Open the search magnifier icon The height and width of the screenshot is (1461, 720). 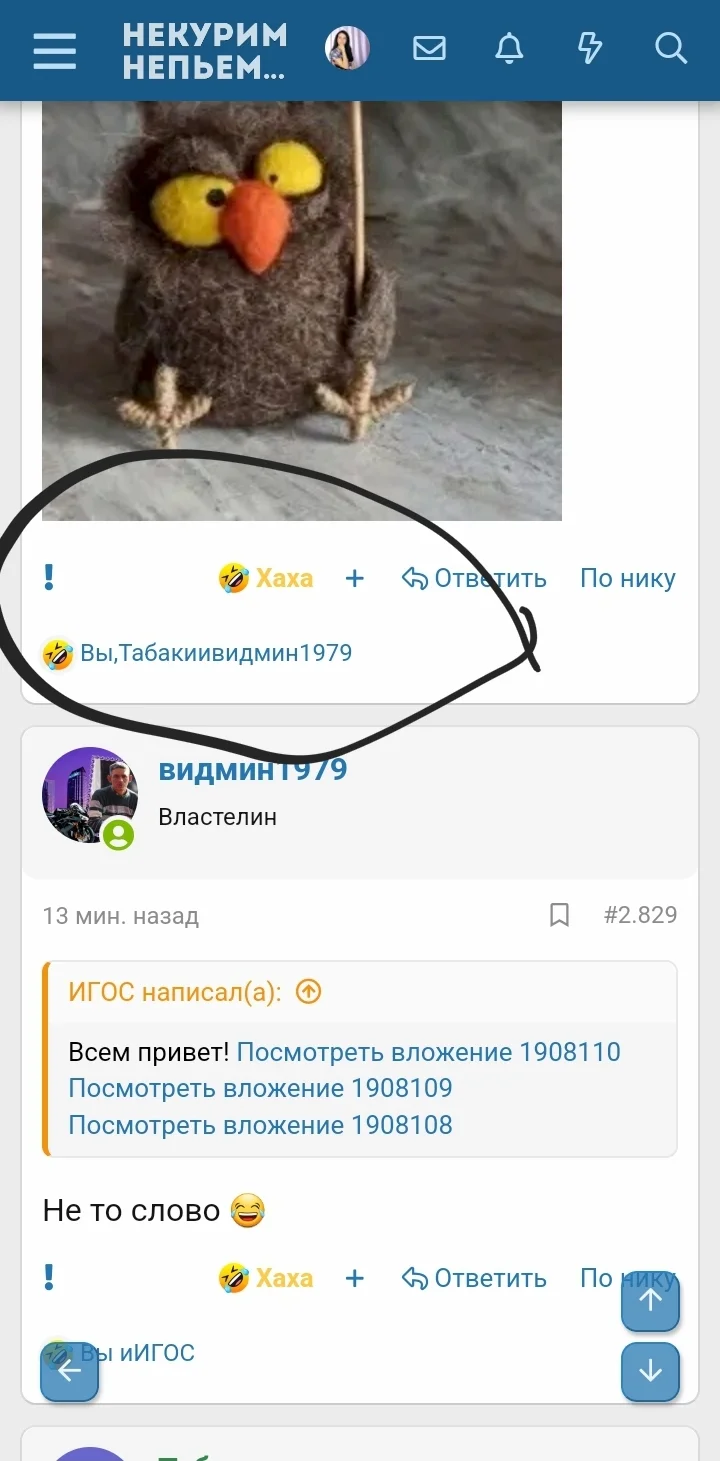click(x=671, y=48)
